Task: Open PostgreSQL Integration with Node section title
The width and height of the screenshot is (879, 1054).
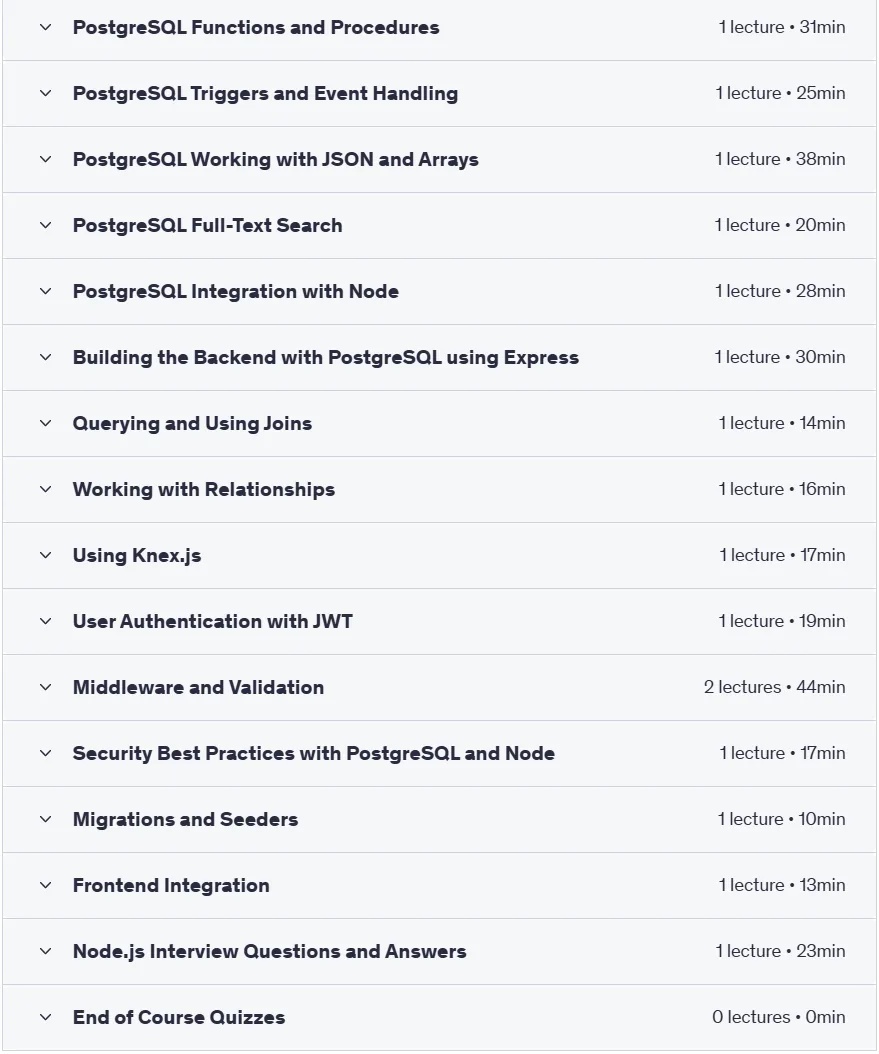Action: (x=235, y=291)
